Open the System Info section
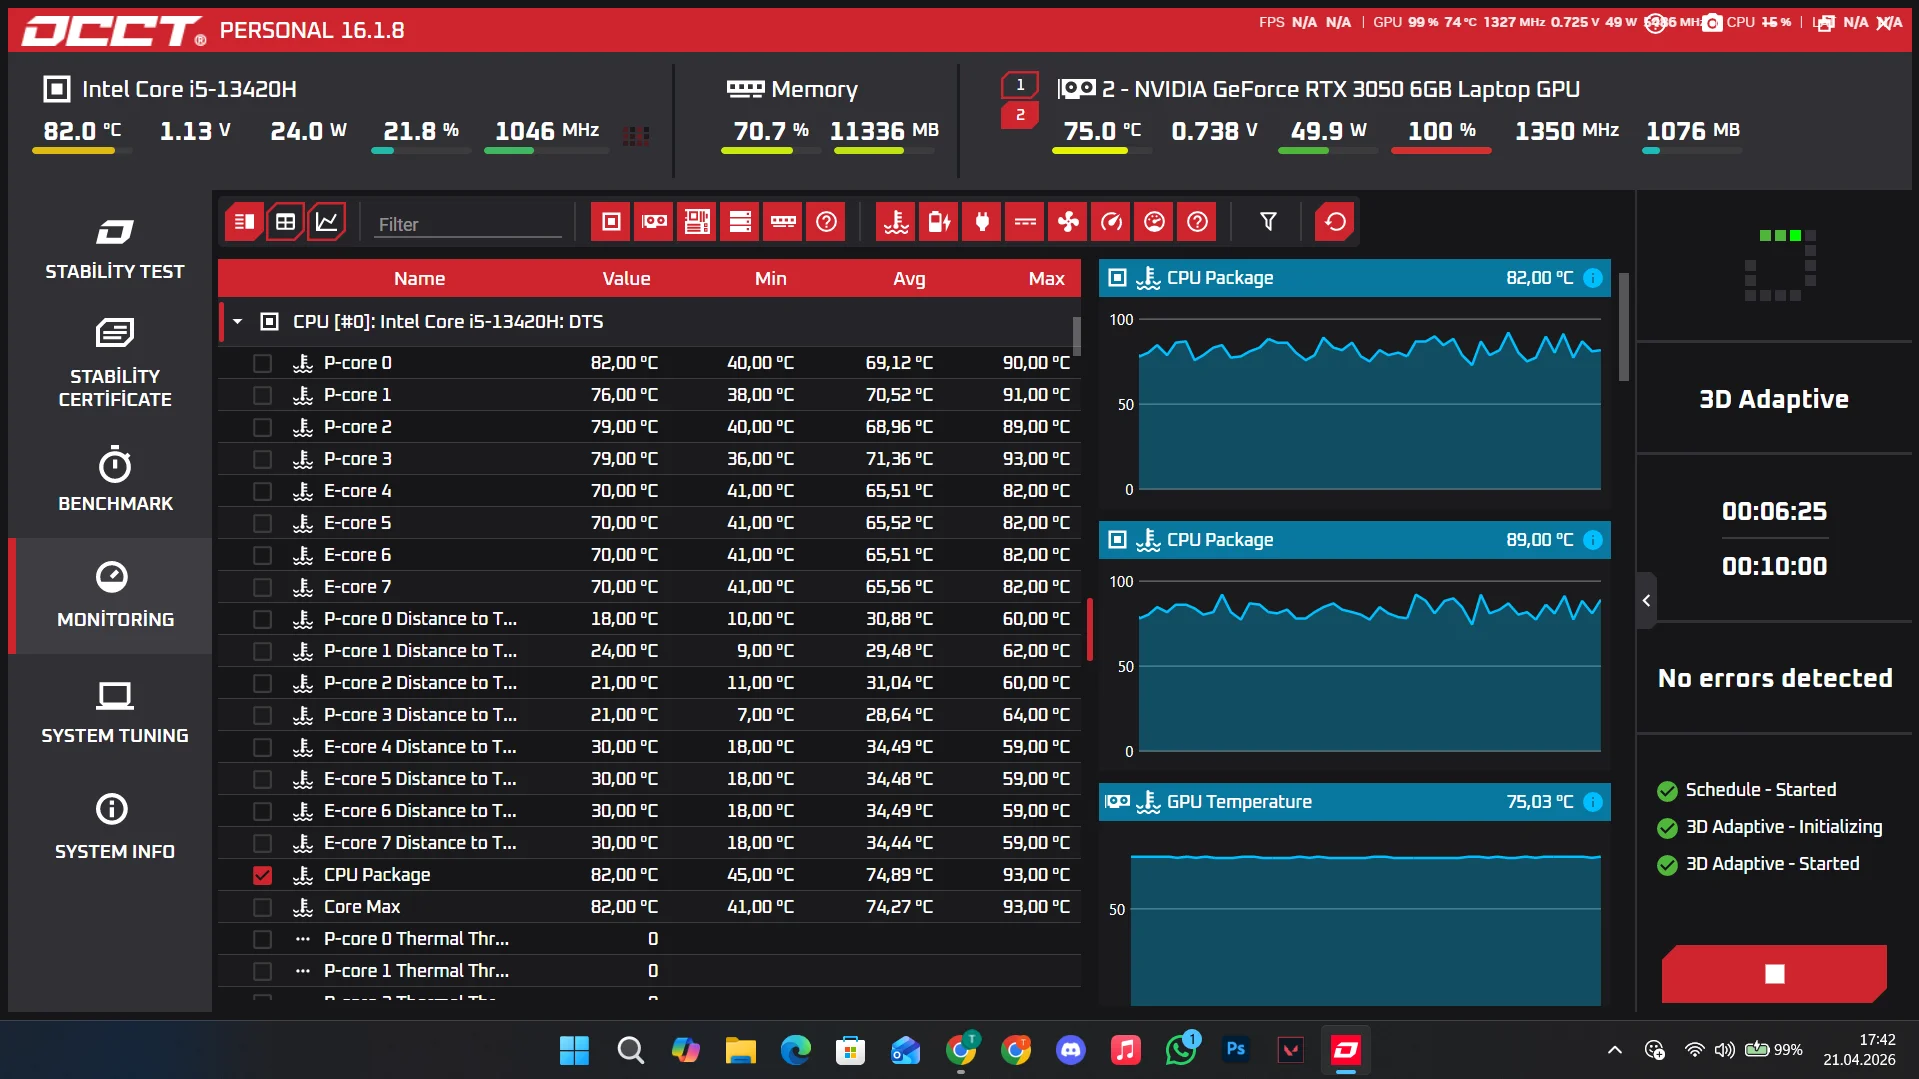Viewport: 1919px width, 1079px height. point(115,829)
